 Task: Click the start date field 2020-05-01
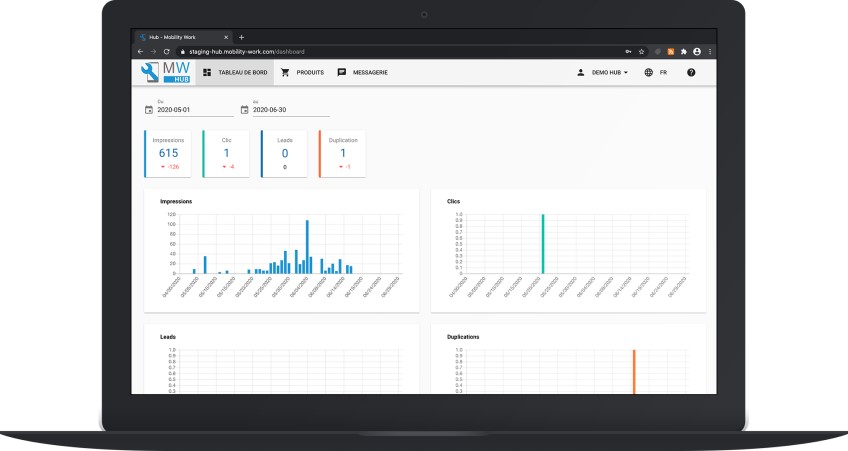[195, 110]
